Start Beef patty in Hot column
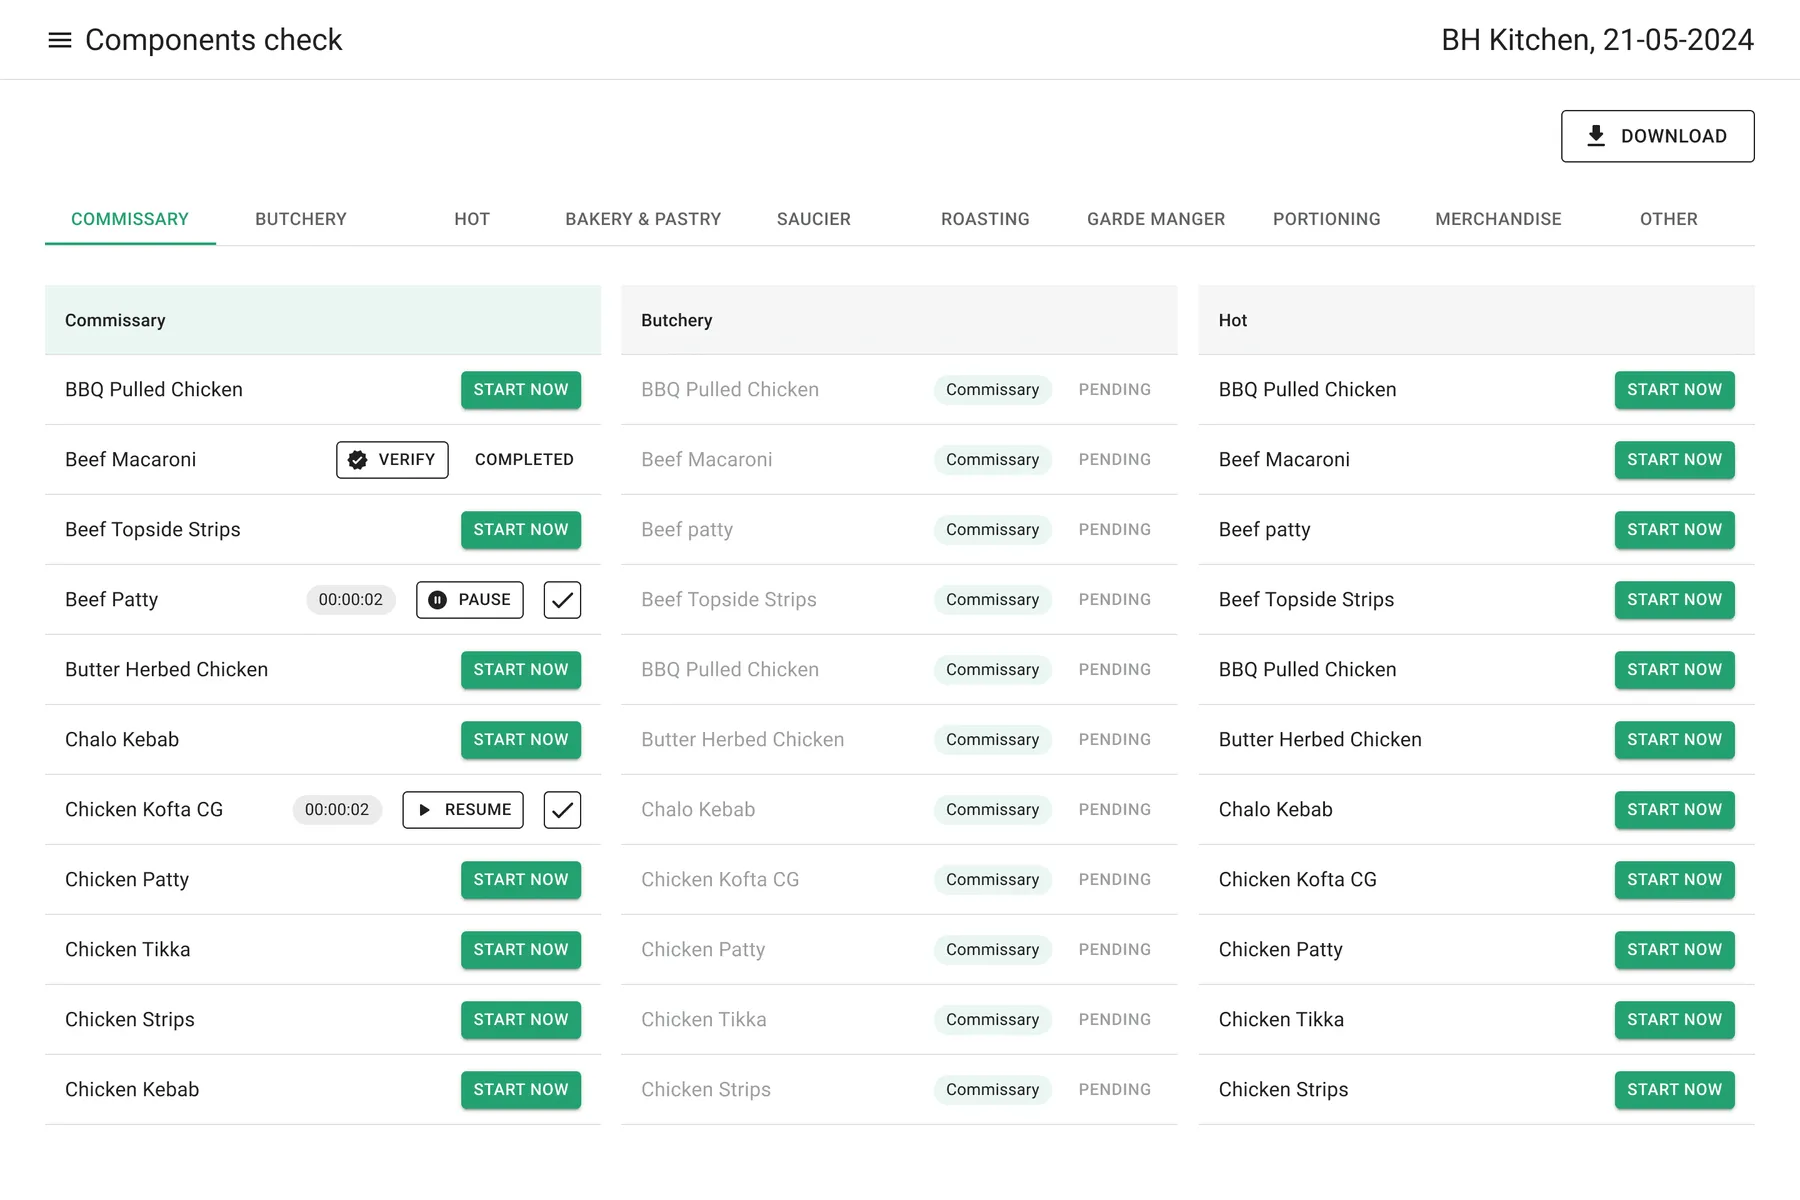The image size is (1800, 1200). 1674,530
